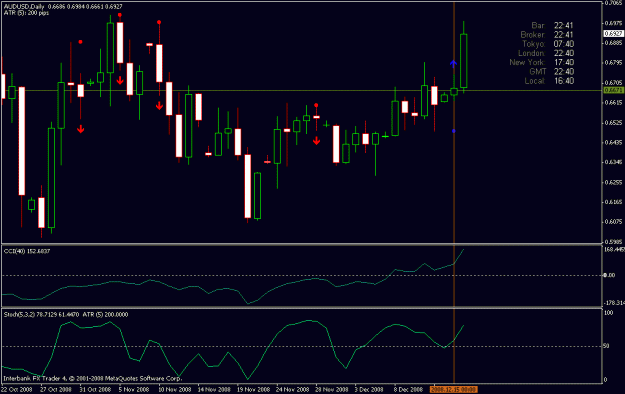Click the 8 Dec 2008 date label
625x394 pixels.
tap(408, 389)
